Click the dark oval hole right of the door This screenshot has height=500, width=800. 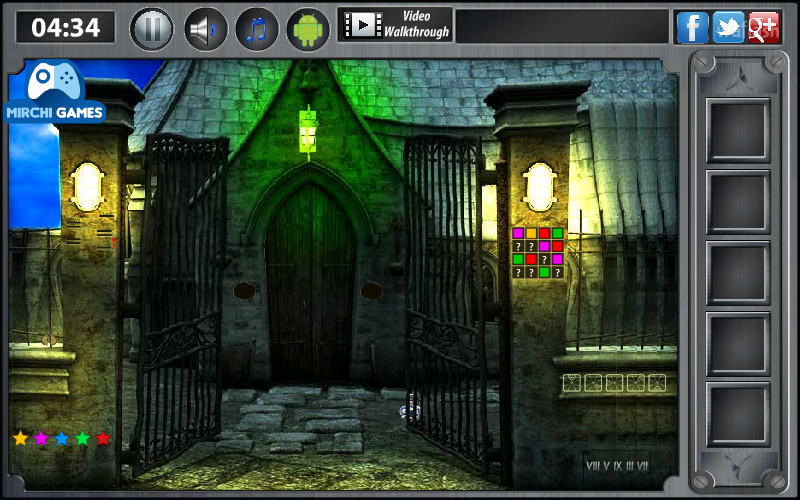tap(371, 291)
